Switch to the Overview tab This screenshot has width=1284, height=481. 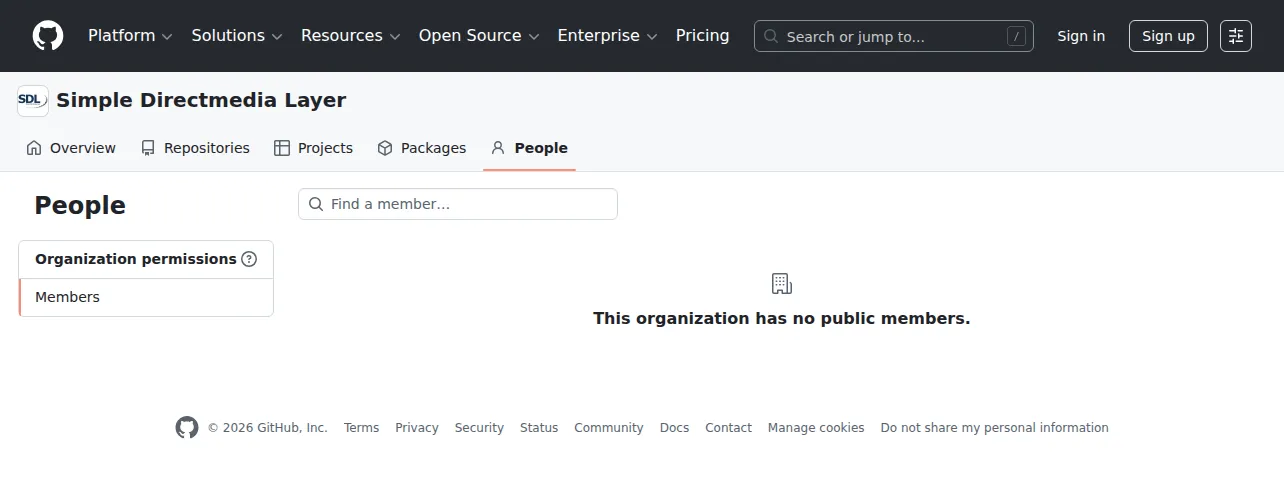(x=71, y=148)
